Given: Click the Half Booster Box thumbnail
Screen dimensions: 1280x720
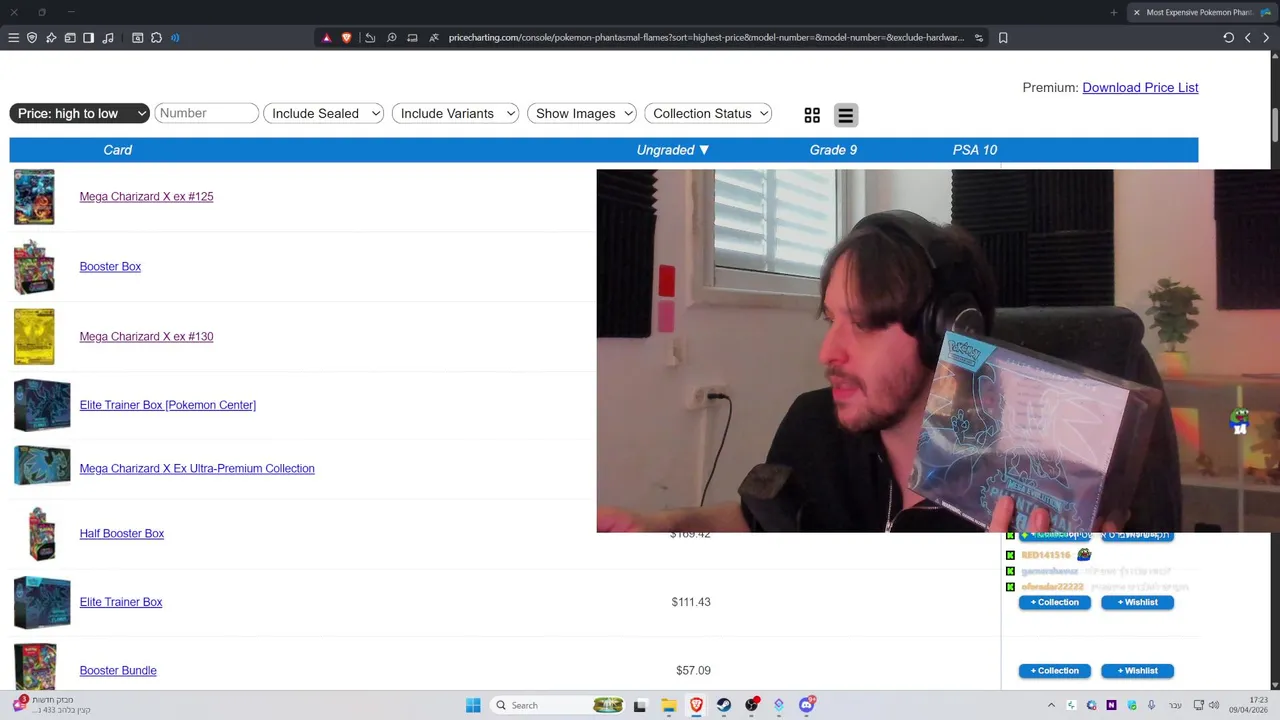Looking at the screenshot, I should coord(40,534).
